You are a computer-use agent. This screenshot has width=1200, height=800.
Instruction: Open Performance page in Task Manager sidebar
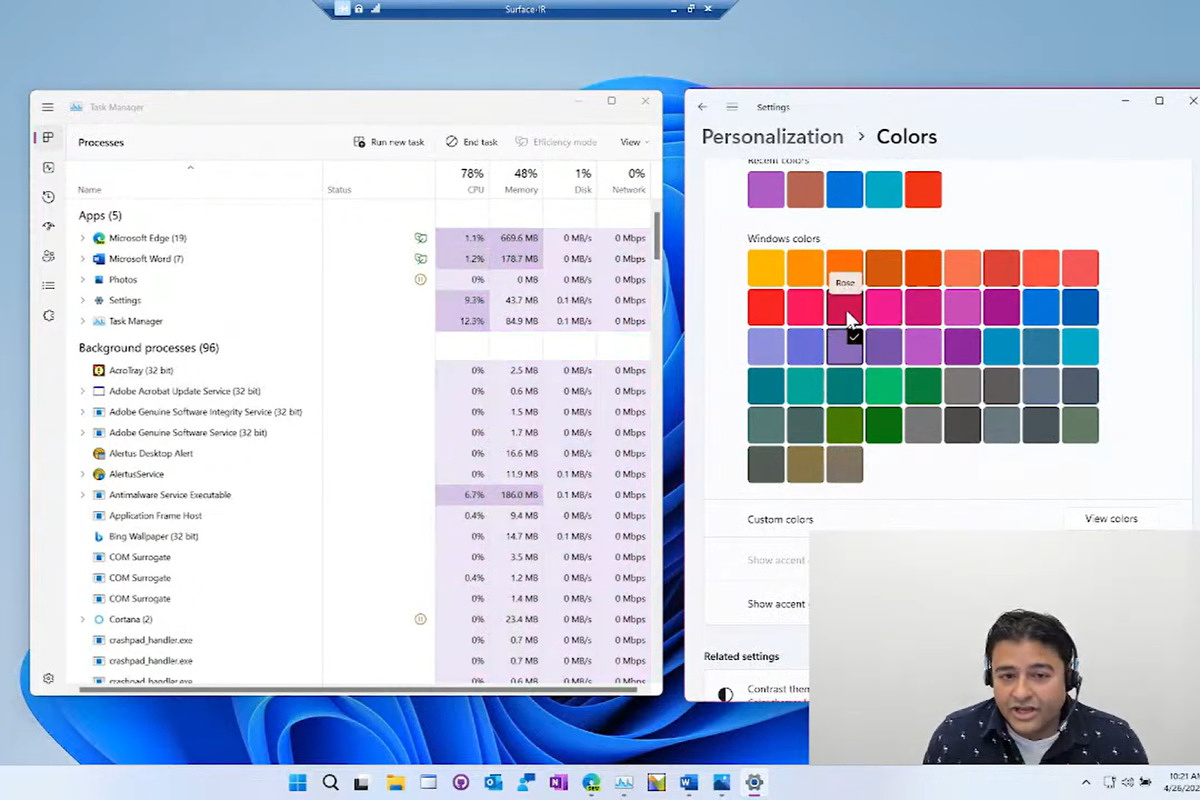[48, 168]
